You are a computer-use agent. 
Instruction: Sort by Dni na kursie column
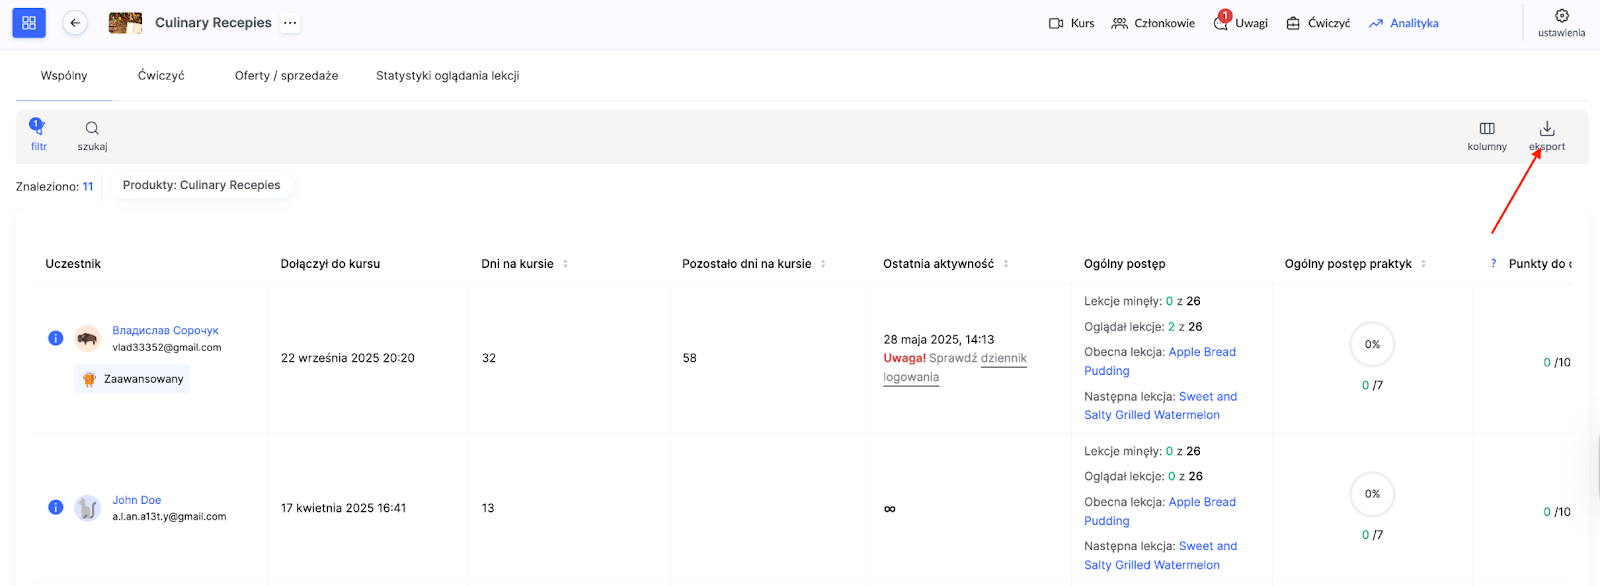(565, 264)
